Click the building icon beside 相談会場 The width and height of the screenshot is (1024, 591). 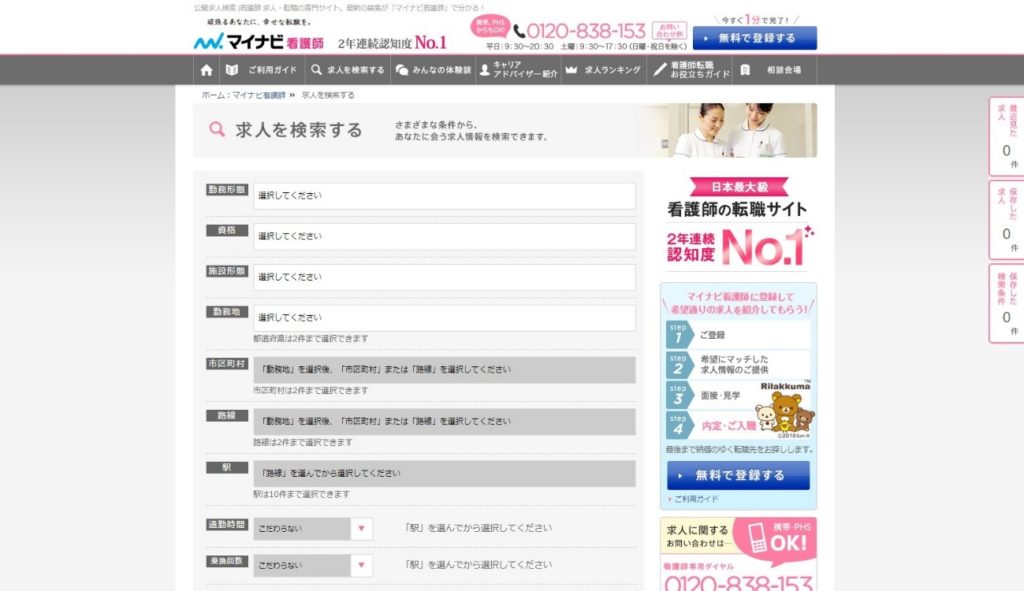pyautogui.click(x=745, y=70)
